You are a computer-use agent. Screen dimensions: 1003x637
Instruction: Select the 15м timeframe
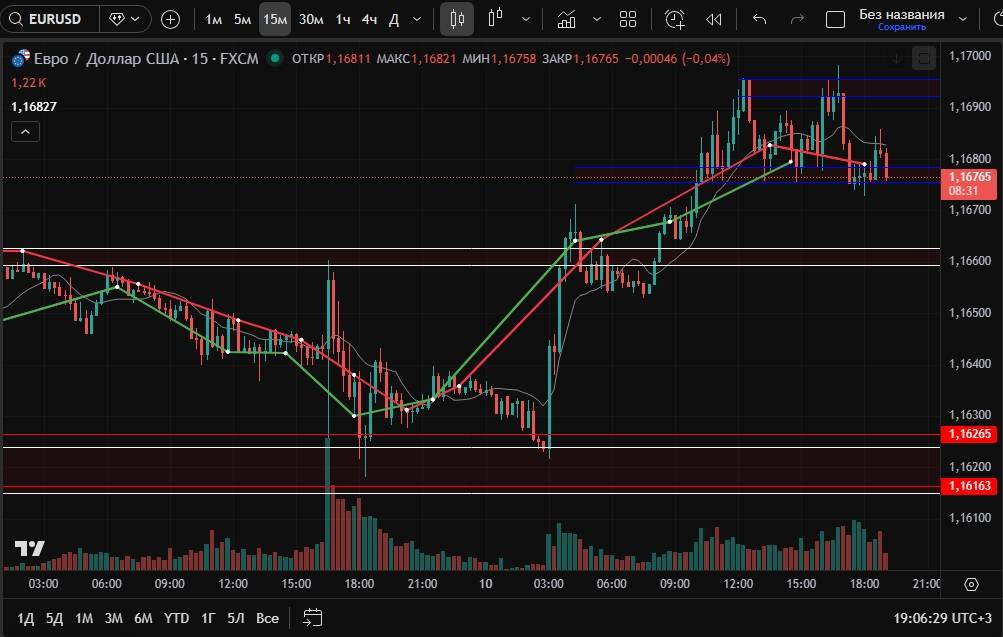click(274, 19)
